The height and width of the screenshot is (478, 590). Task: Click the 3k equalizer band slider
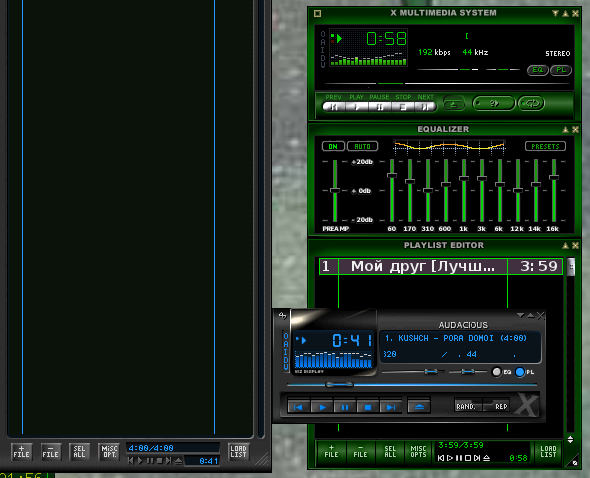pyautogui.click(x=482, y=190)
